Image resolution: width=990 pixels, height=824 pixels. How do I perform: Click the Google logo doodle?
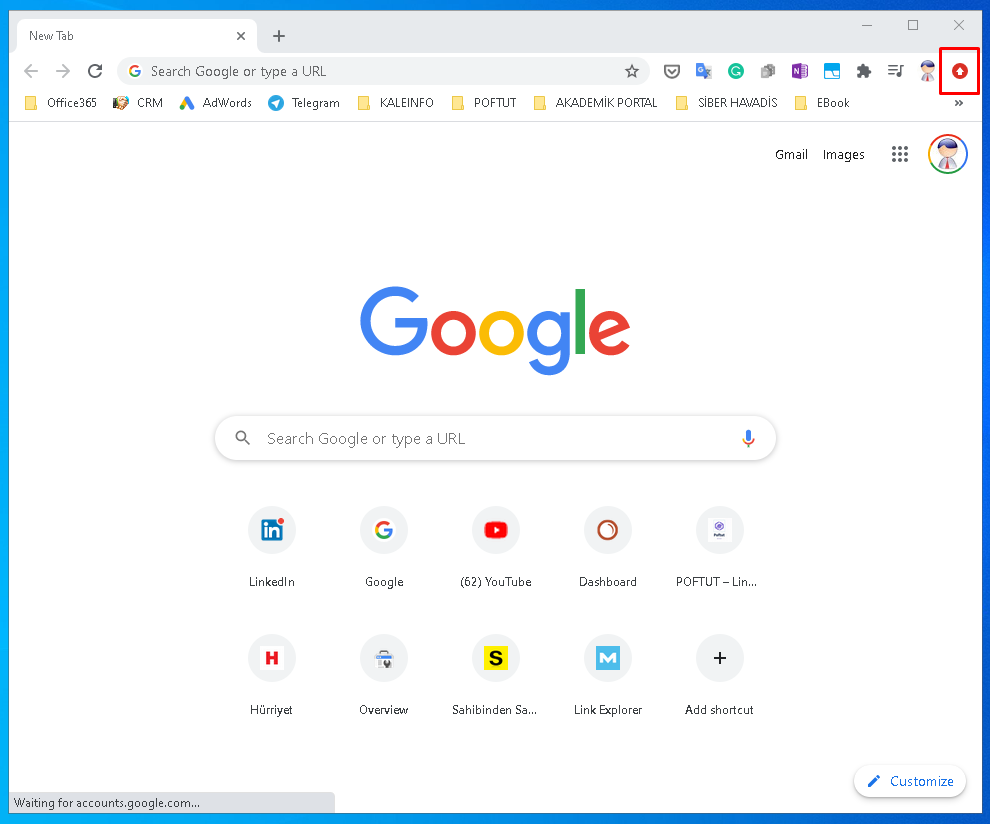tap(495, 330)
